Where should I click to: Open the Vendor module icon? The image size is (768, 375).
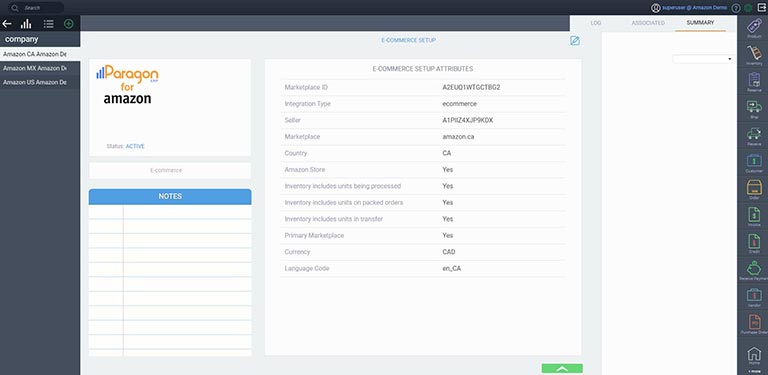coord(754,295)
